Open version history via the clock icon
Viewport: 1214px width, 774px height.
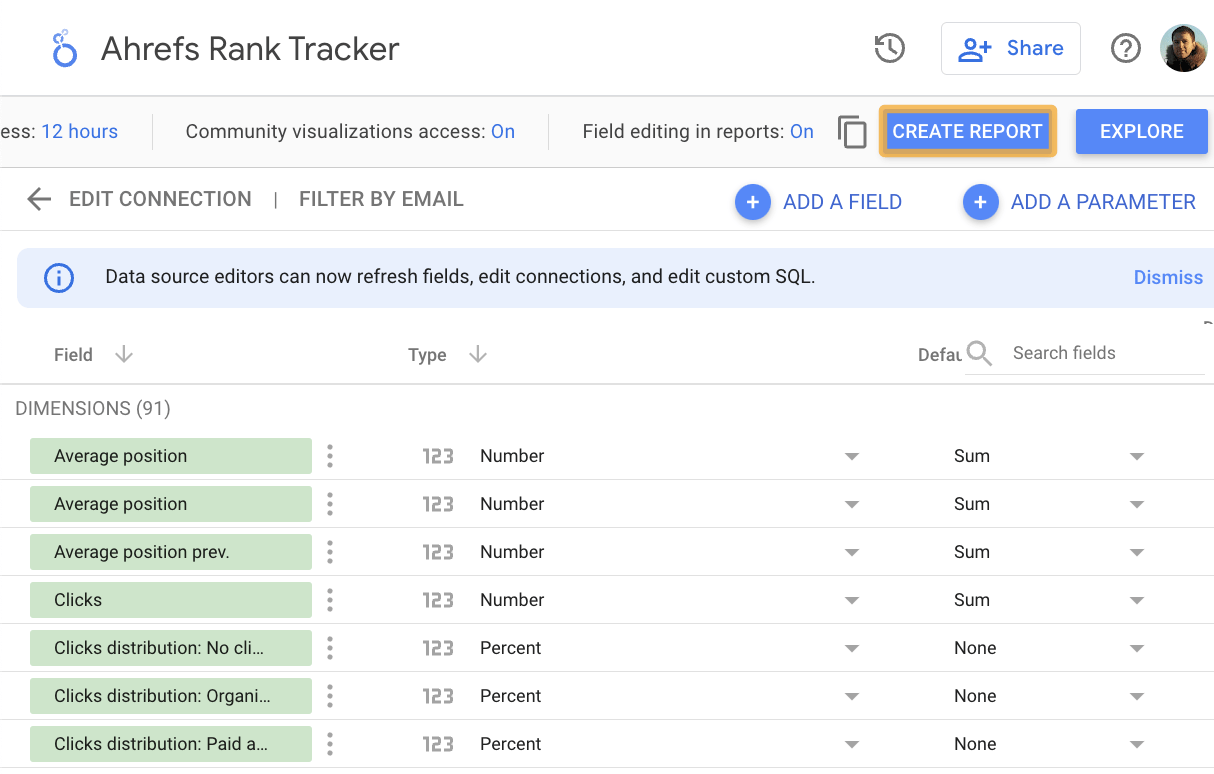[889, 47]
